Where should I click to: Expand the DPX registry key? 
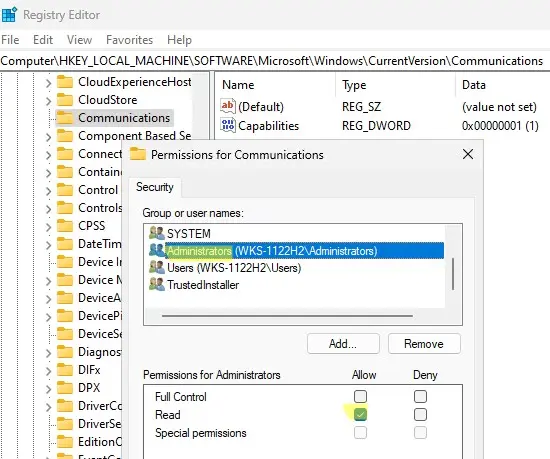(x=48, y=389)
